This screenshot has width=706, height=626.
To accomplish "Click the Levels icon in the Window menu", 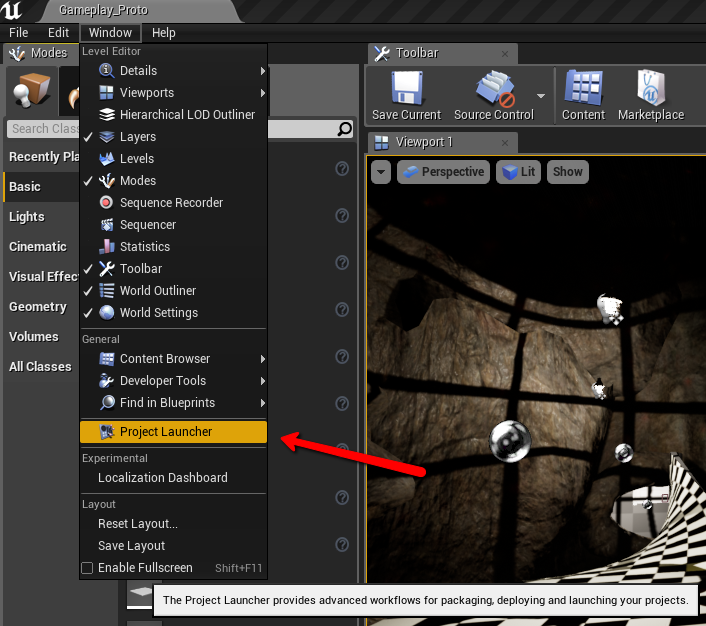I will (107, 159).
